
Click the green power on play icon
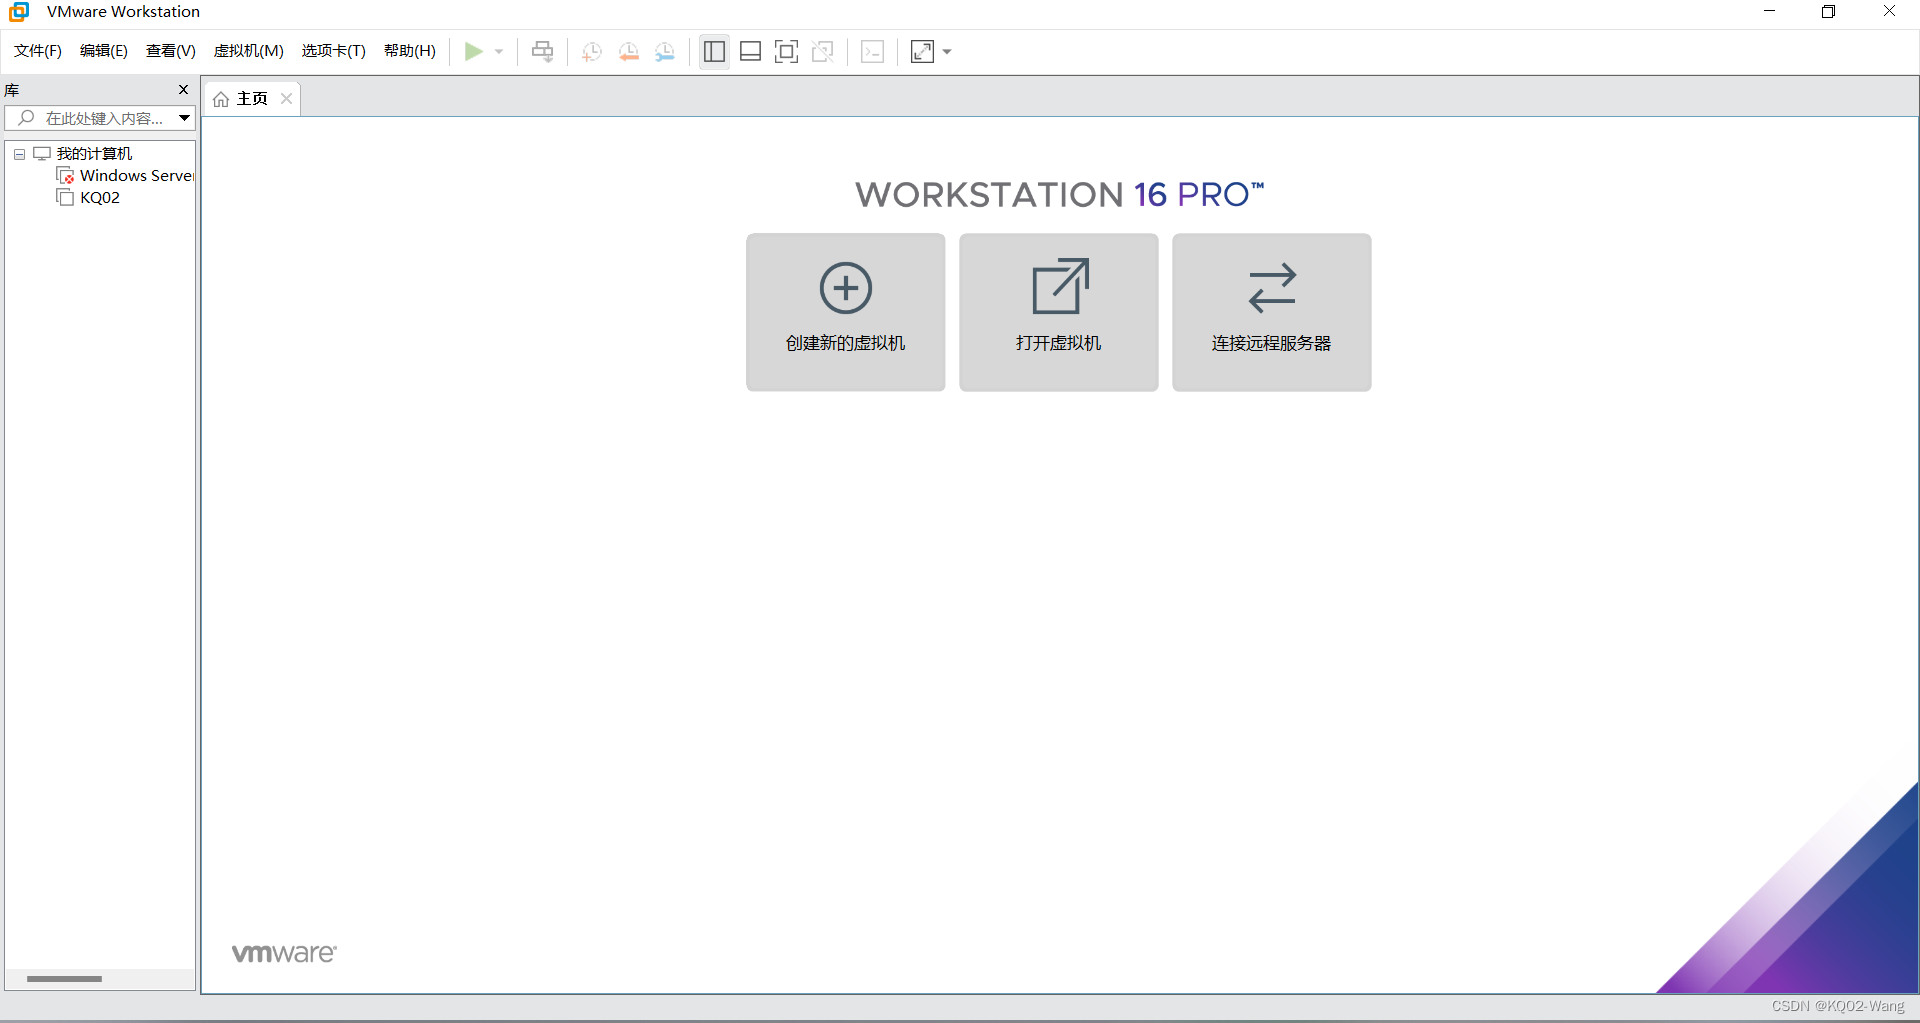(474, 51)
